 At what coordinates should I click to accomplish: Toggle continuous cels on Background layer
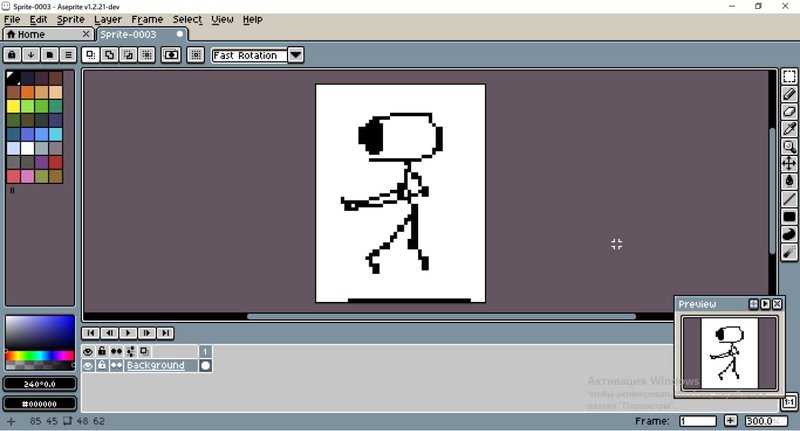coord(116,365)
